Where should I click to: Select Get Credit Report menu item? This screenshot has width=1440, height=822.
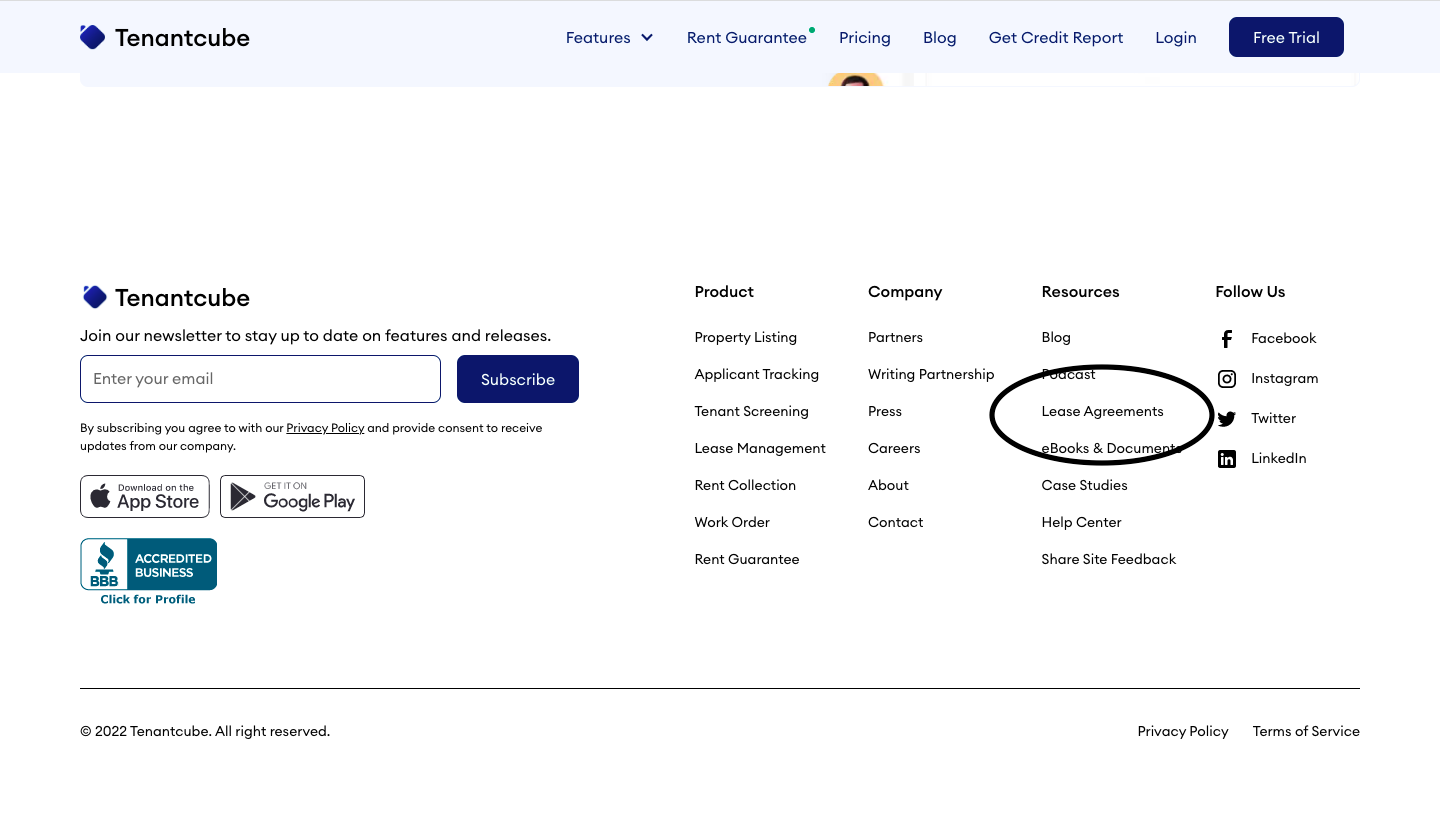click(x=1056, y=38)
